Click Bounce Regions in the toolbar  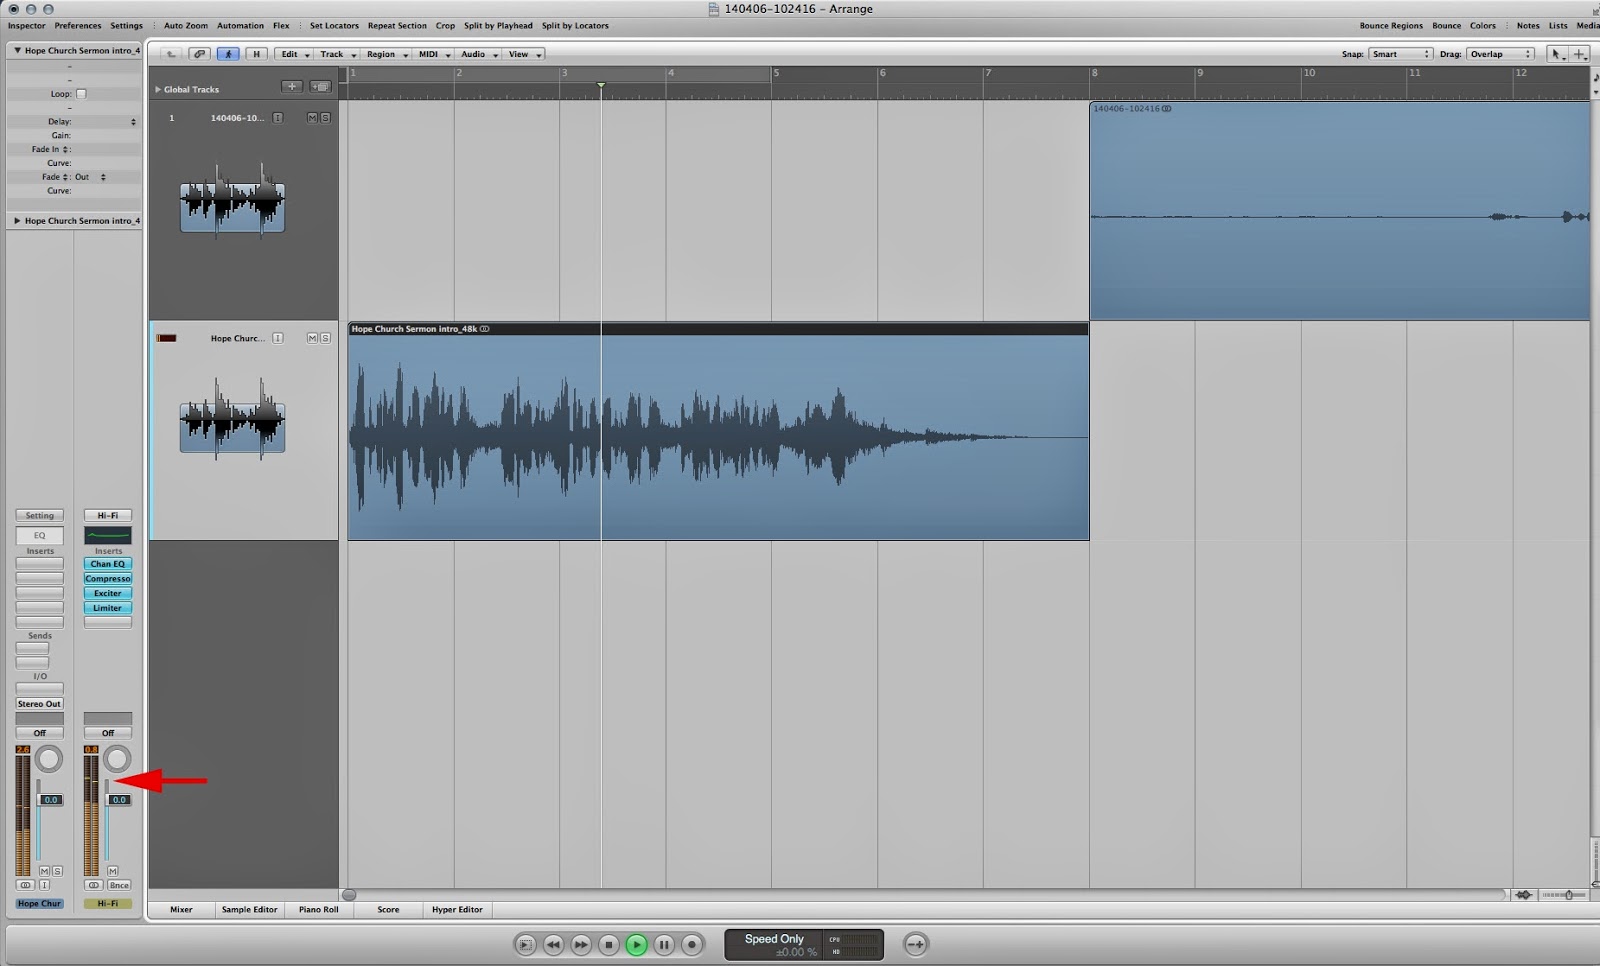pyautogui.click(x=1391, y=26)
